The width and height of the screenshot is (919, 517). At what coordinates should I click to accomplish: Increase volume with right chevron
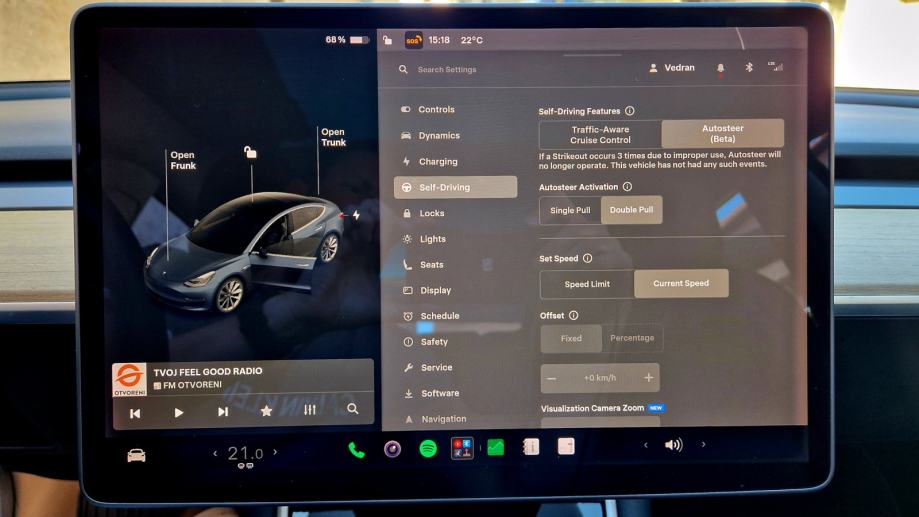tap(703, 444)
